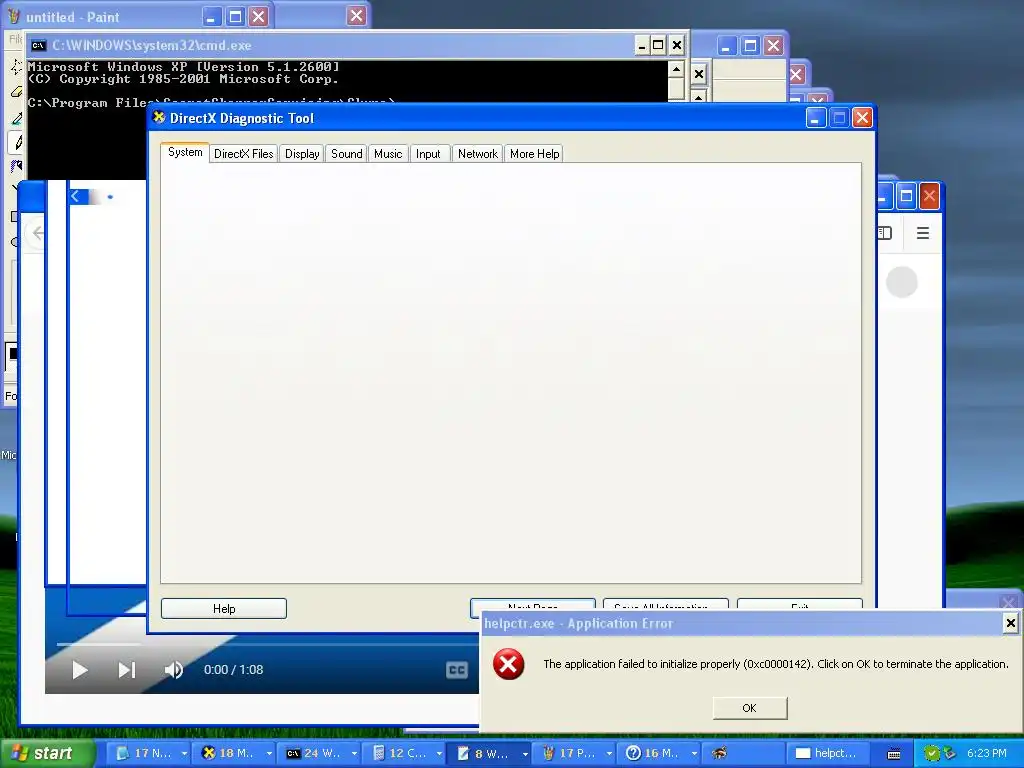This screenshot has height=768, width=1024.
Task: Open the Network tab
Action: [x=477, y=154]
